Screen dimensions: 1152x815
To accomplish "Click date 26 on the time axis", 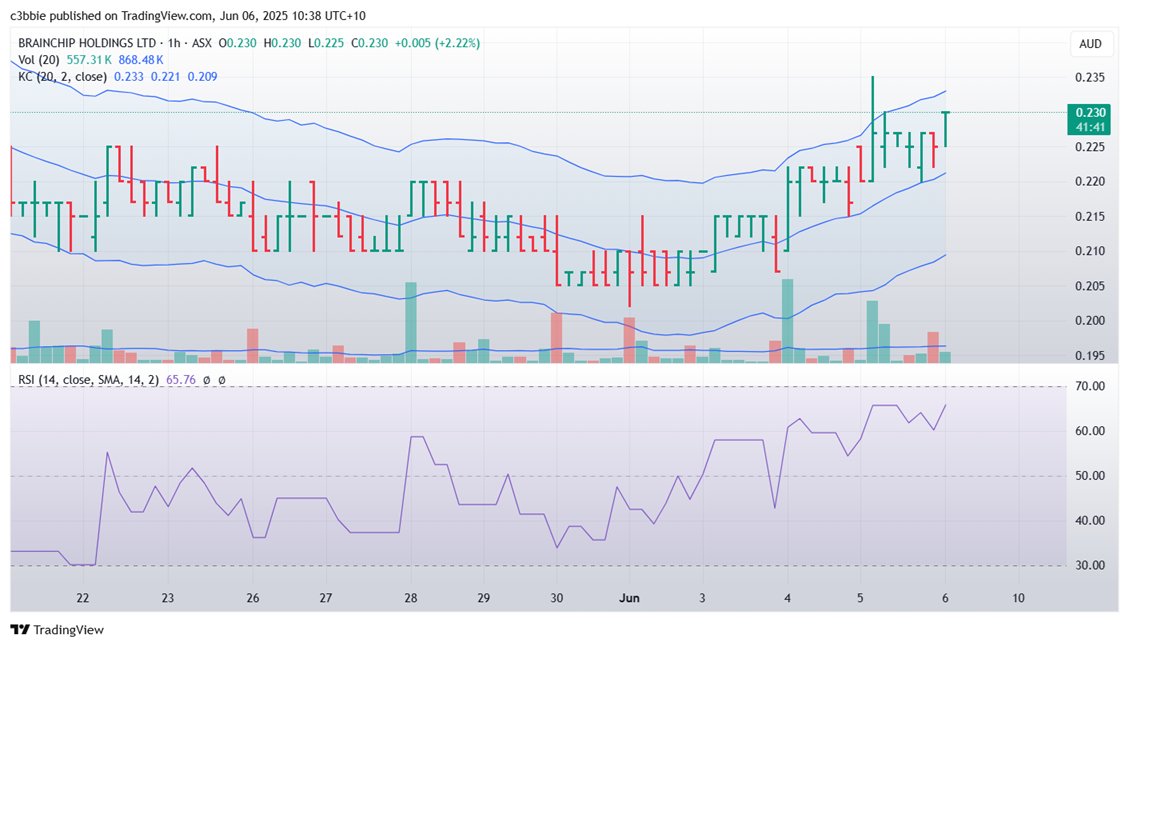I will coord(253,598).
